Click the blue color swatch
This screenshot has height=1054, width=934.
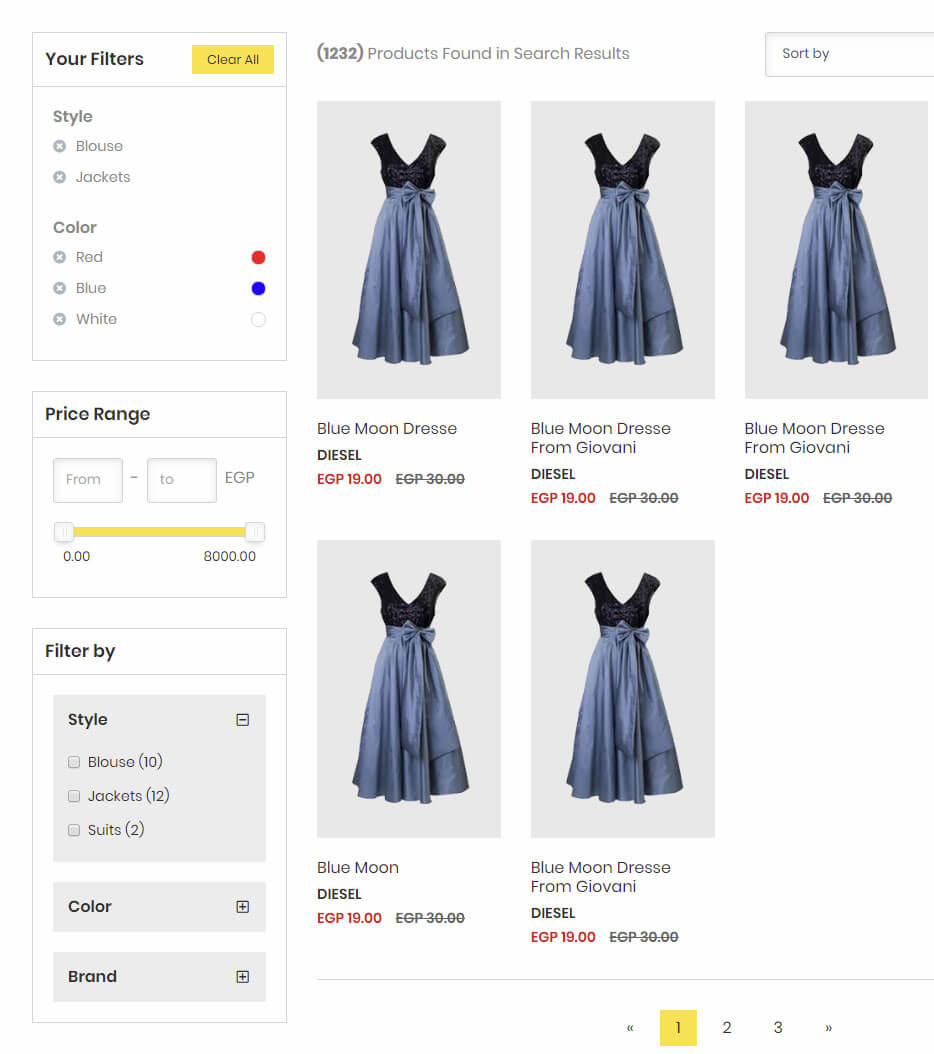258,288
